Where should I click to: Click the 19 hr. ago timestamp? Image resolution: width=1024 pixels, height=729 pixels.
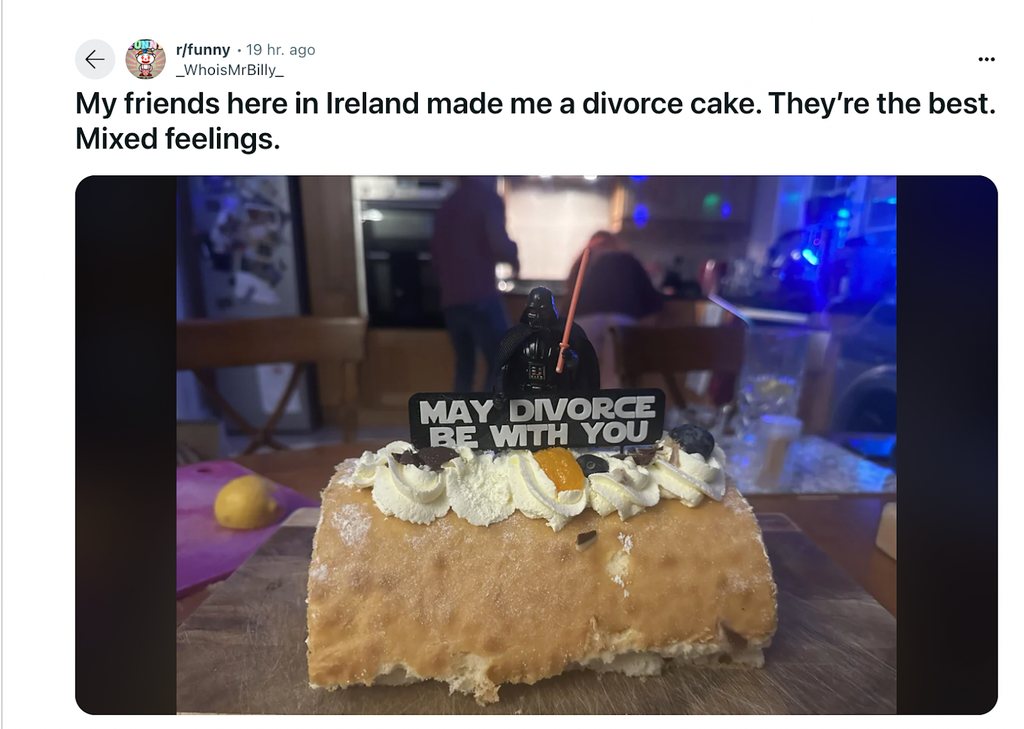pyautogui.click(x=281, y=50)
